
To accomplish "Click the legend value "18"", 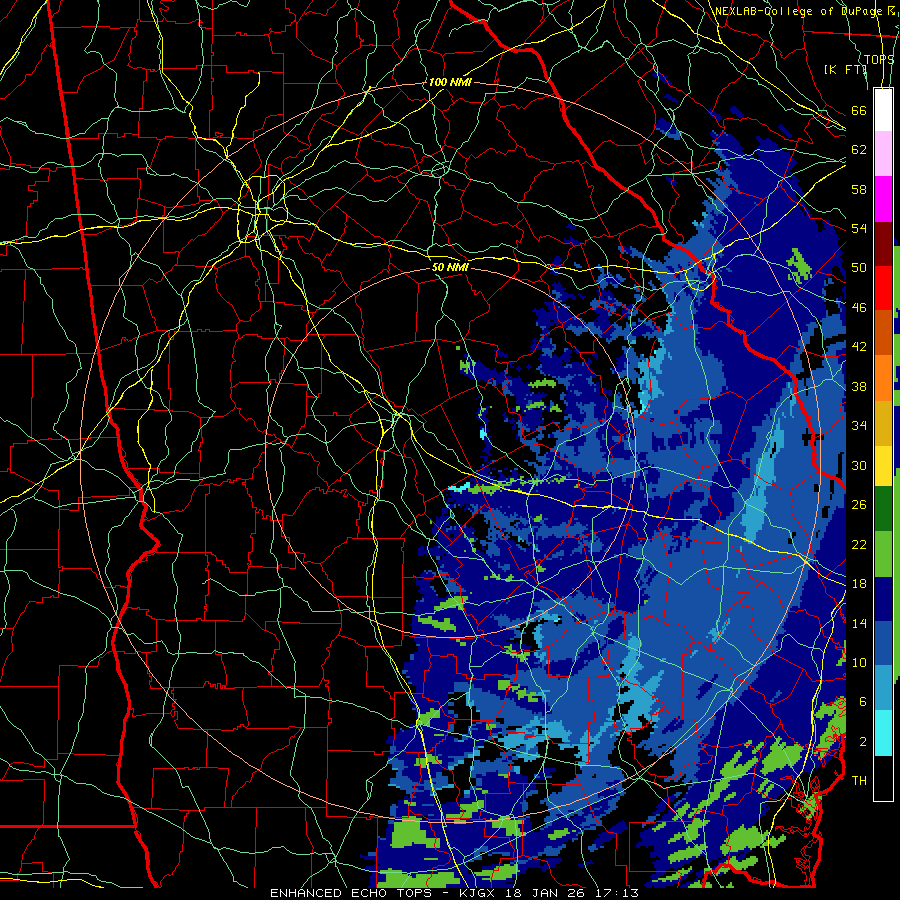I will point(859,584).
